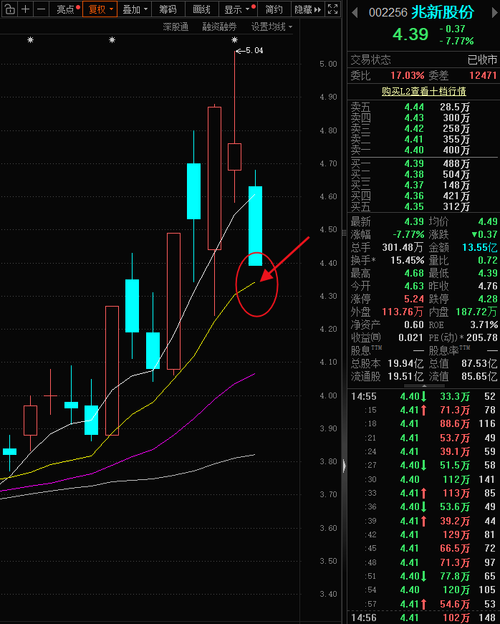Open the 复权 dropdown
The width and height of the screenshot is (500, 624).
(100, 9)
